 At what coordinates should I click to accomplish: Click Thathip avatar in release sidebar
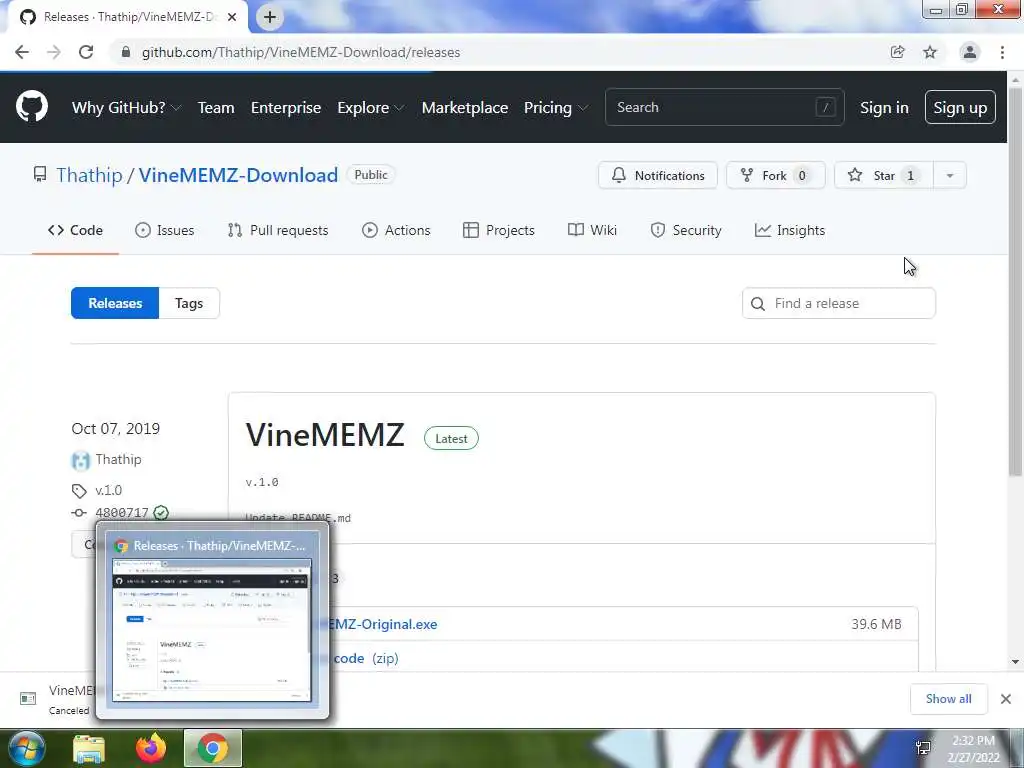(x=80, y=460)
